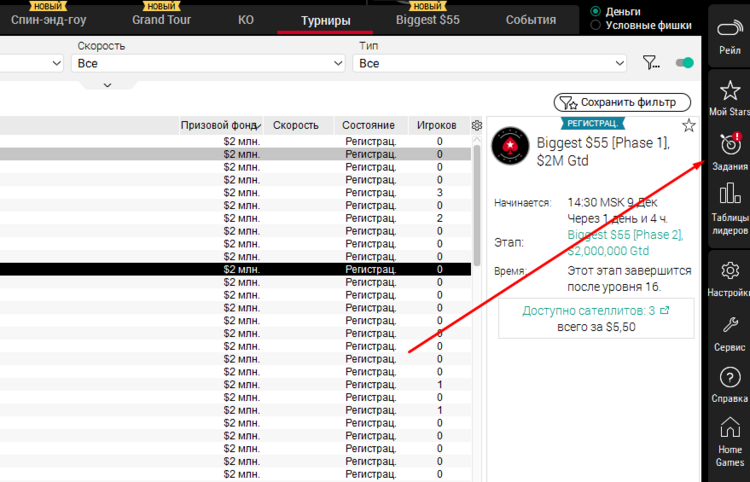Viewport: 750px width, 482px height.
Task: Collapse the filter panel chevron
Action: [107, 85]
